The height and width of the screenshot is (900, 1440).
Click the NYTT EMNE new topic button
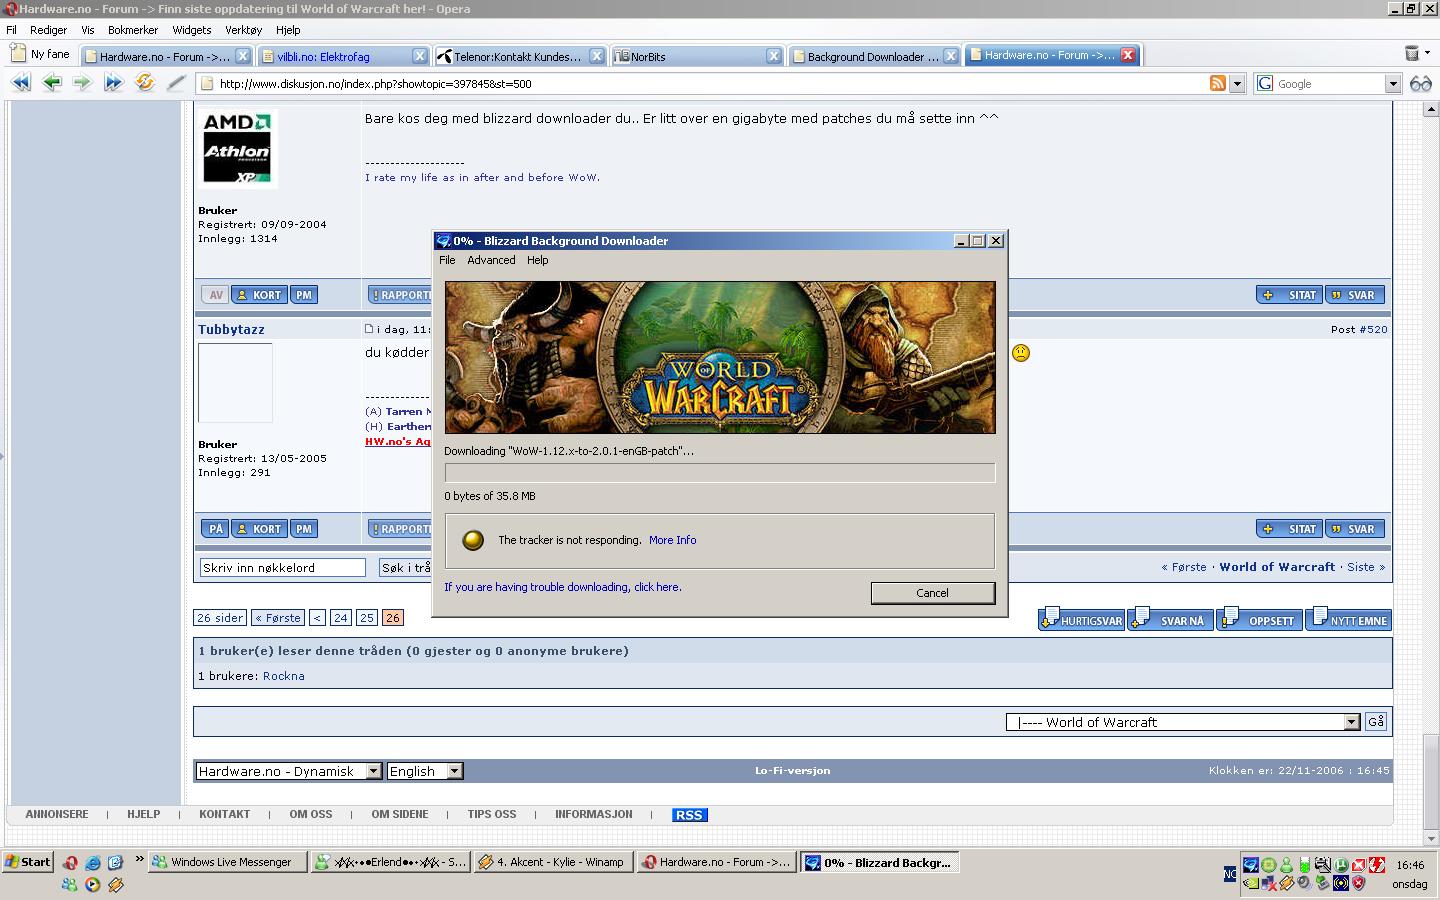[x=1348, y=619]
